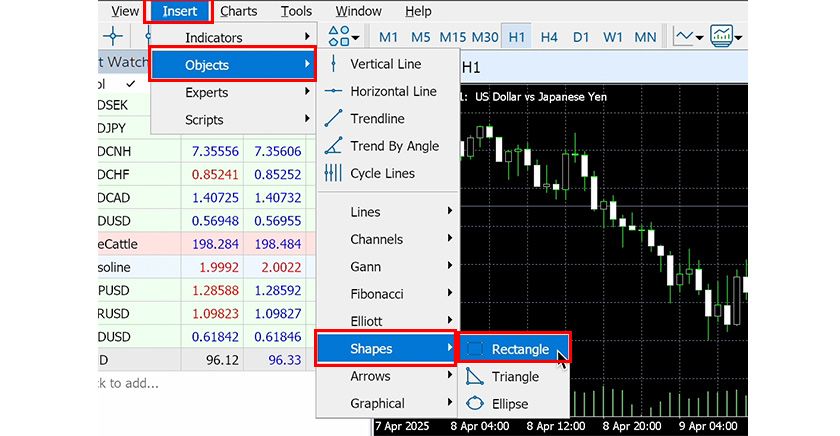Open the line chart type dropdown

689,38
